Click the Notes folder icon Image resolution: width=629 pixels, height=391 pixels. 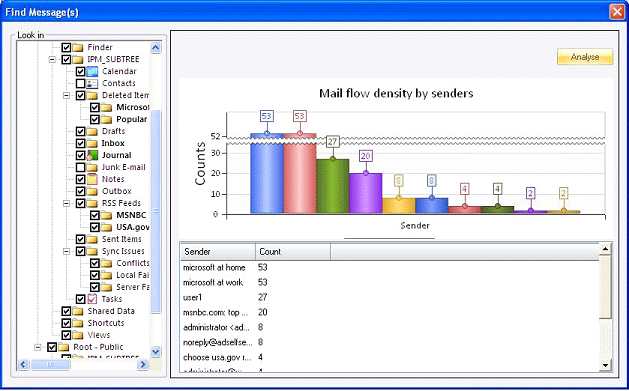(92, 179)
